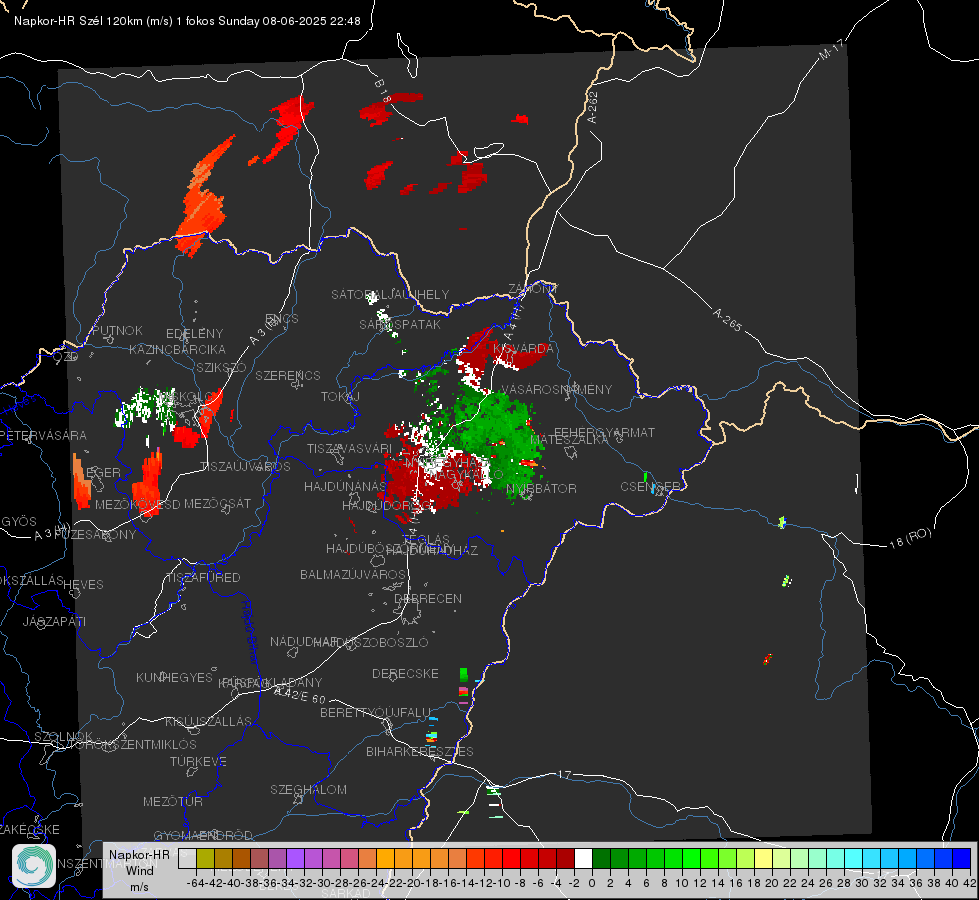Select the SZERENCS town label
This screenshot has width=979, height=900.
288,375
